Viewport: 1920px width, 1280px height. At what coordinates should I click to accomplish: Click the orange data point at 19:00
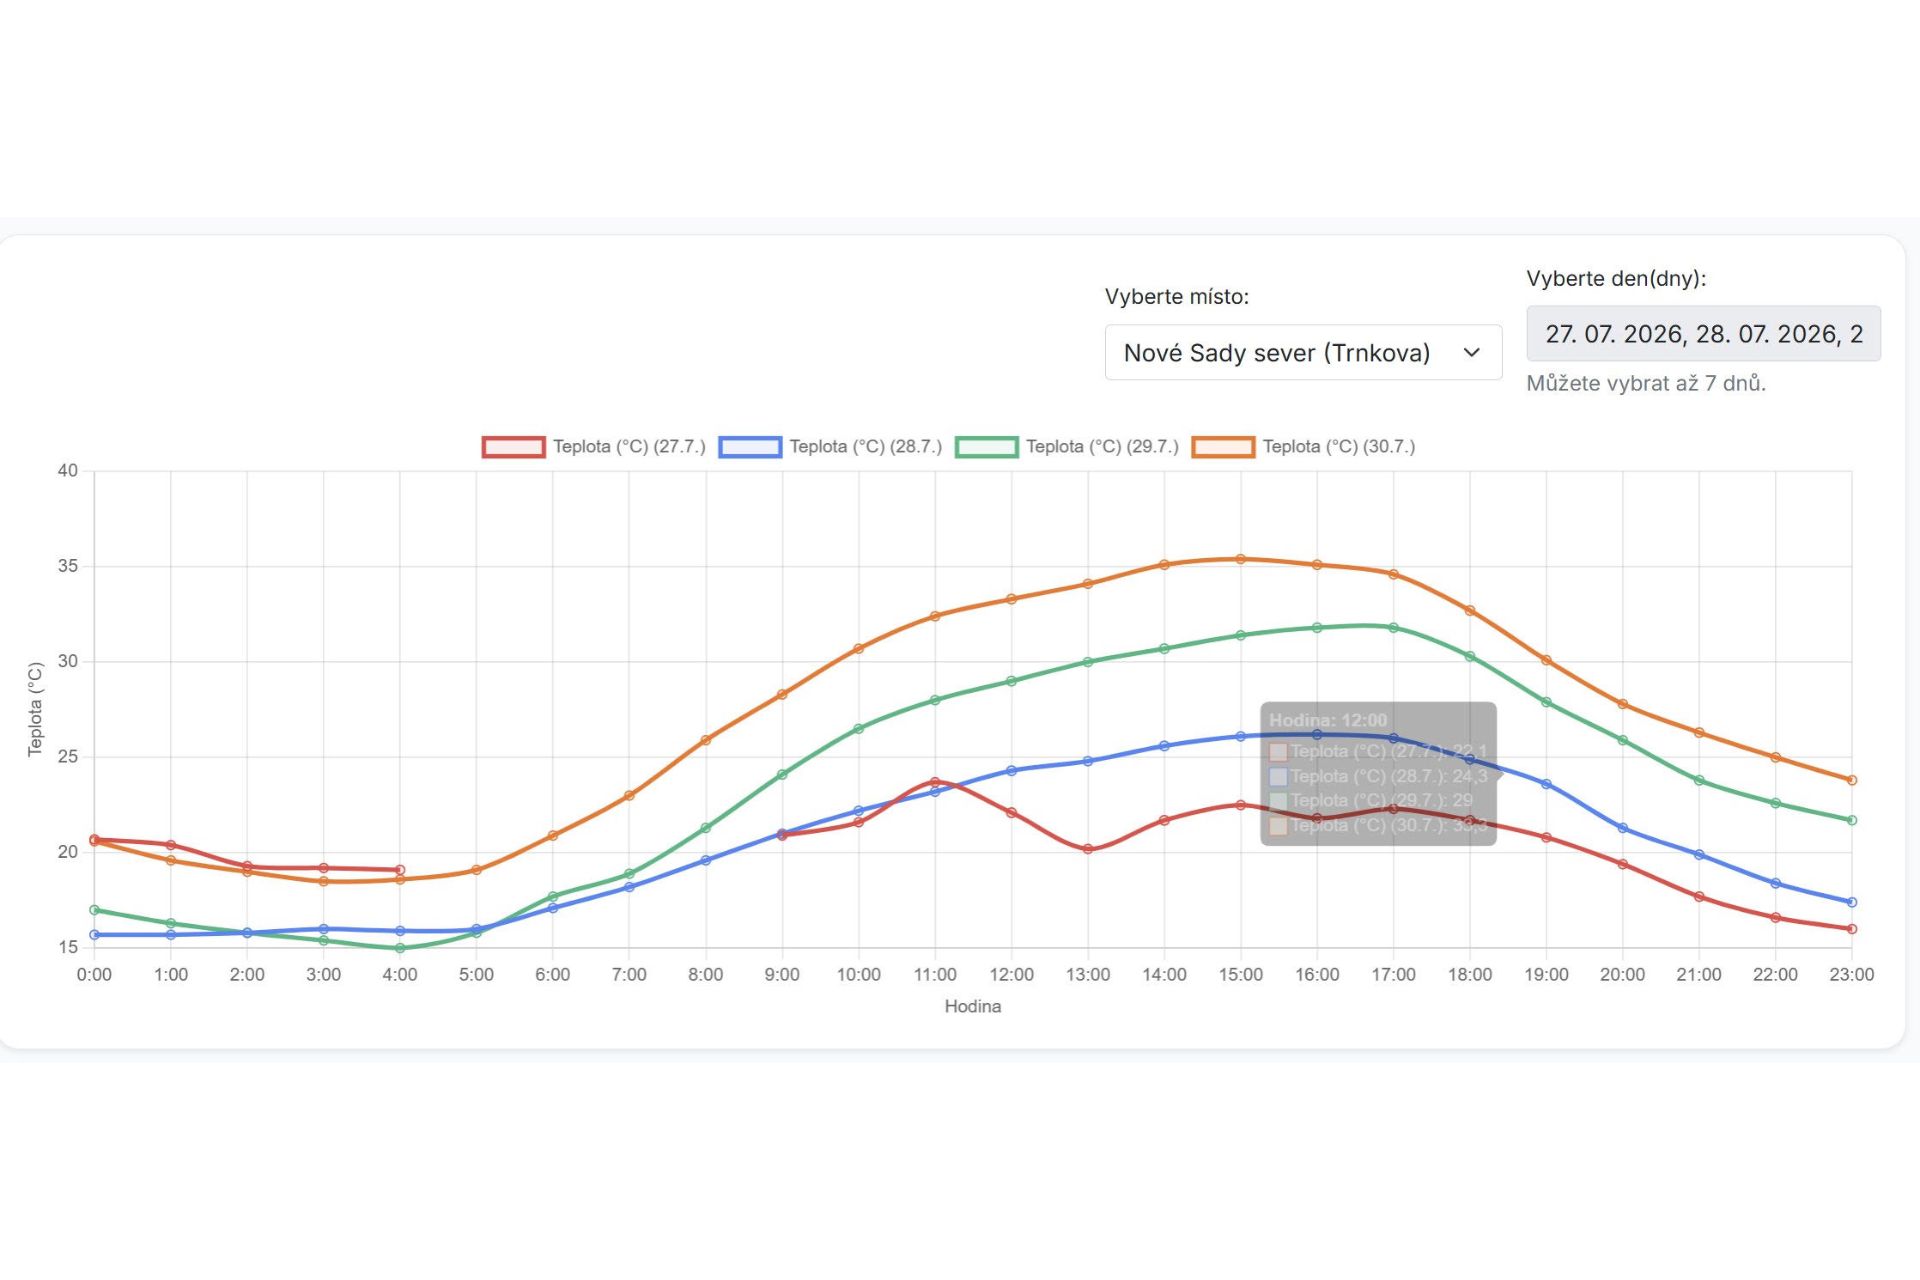point(1547,660)
